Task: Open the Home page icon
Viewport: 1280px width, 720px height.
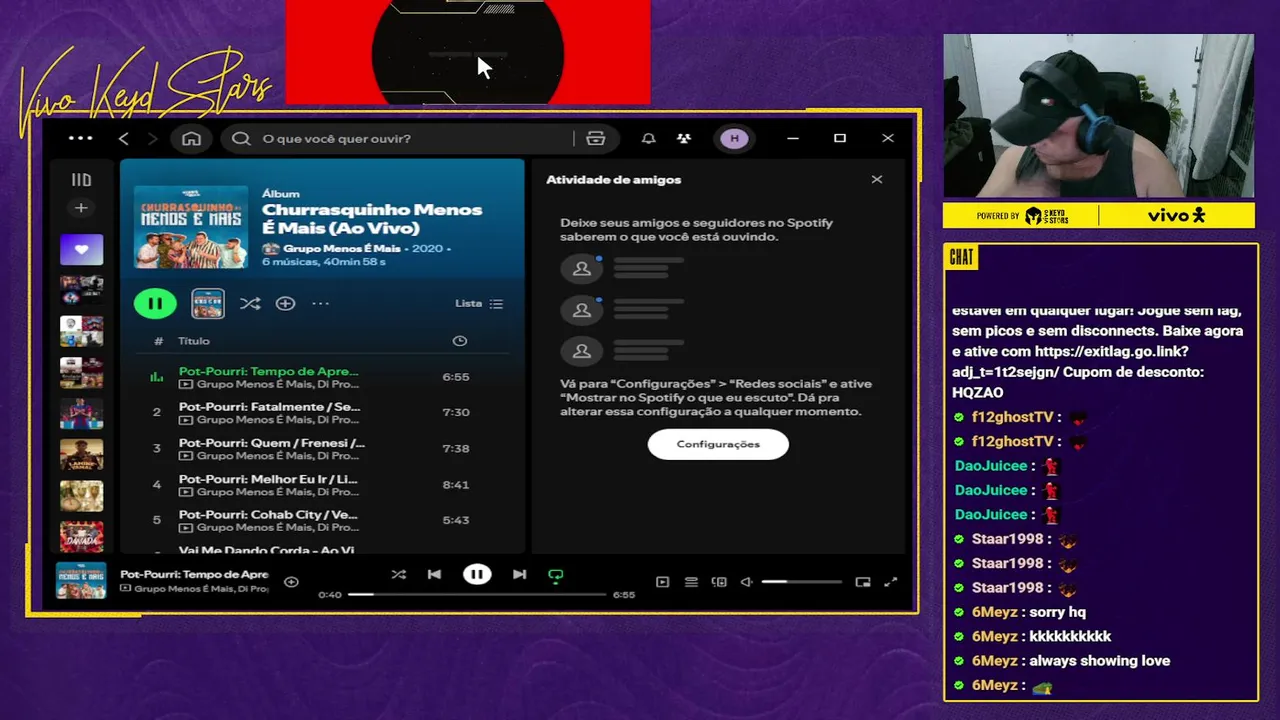Action: (191, 138)
